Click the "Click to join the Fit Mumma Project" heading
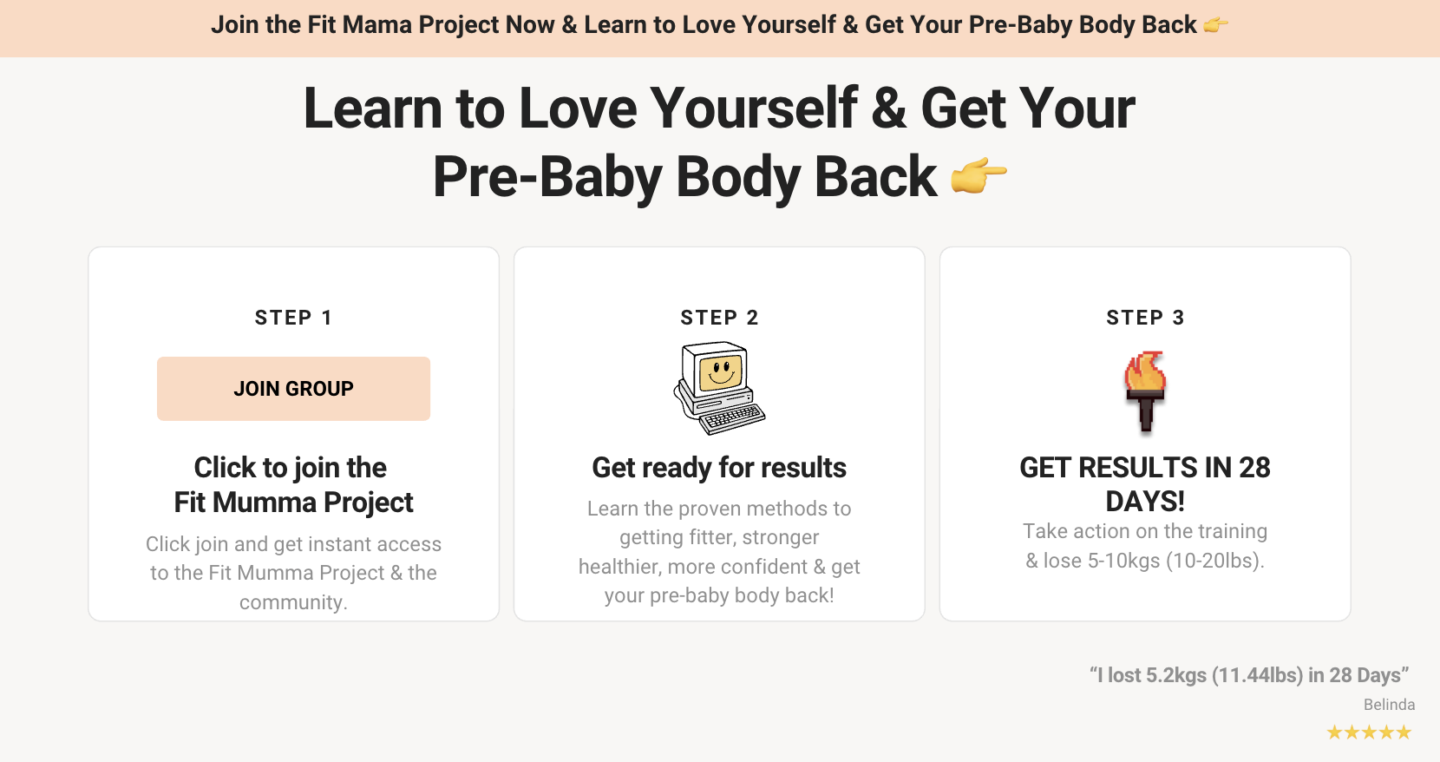 click(293, 485)
